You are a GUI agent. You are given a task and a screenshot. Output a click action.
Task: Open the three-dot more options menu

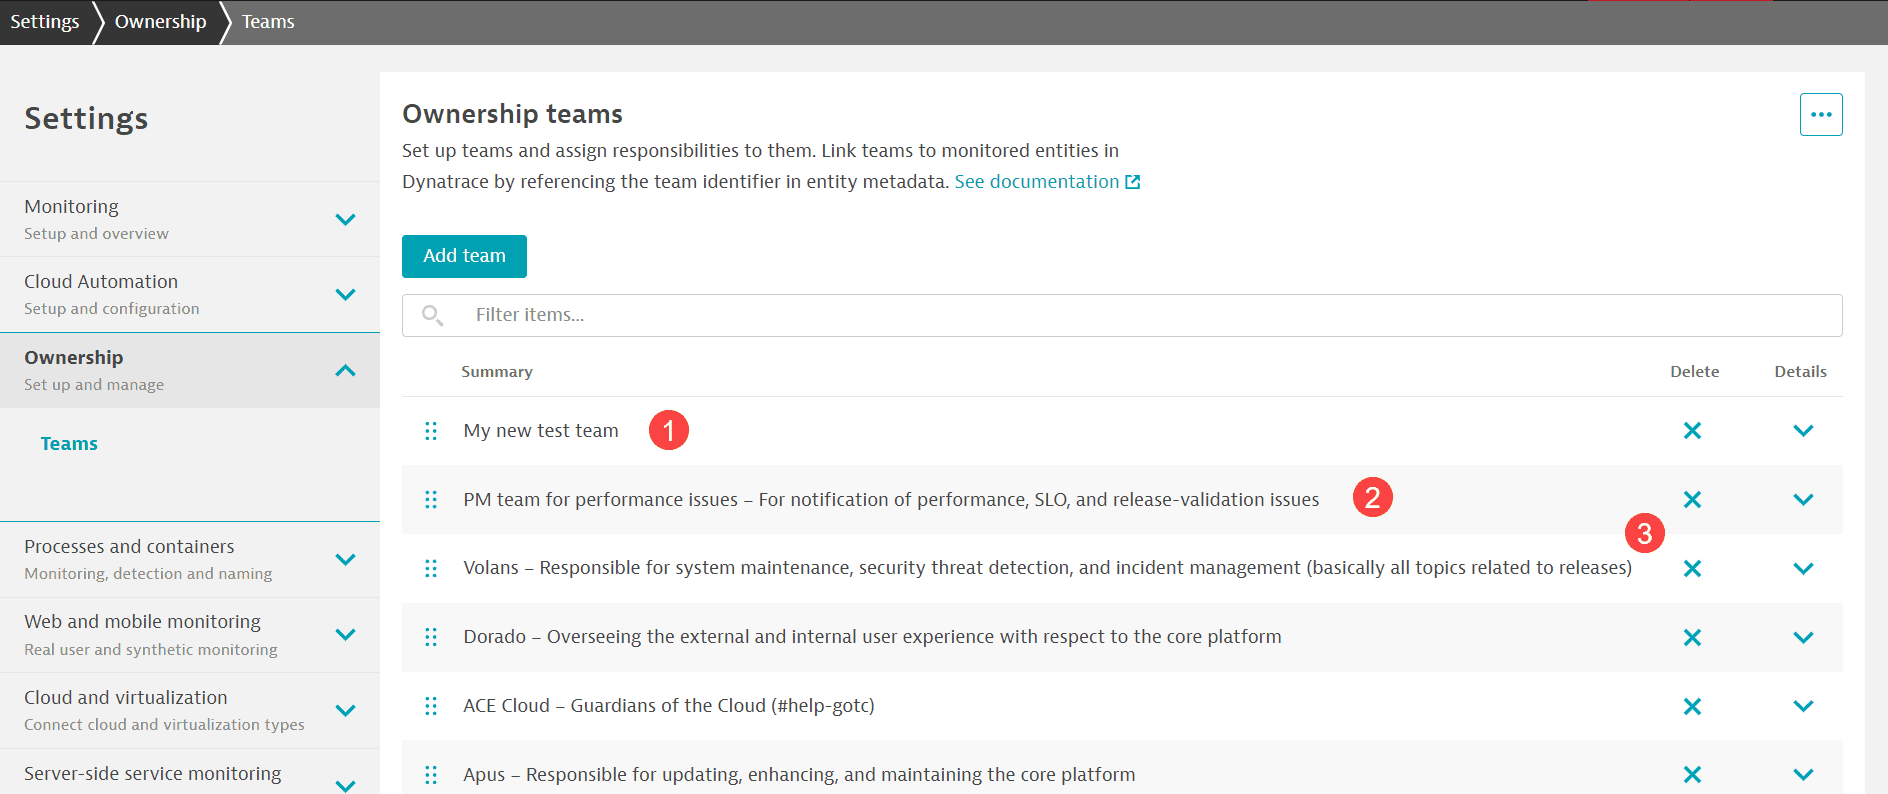[x=1820, y=115]
